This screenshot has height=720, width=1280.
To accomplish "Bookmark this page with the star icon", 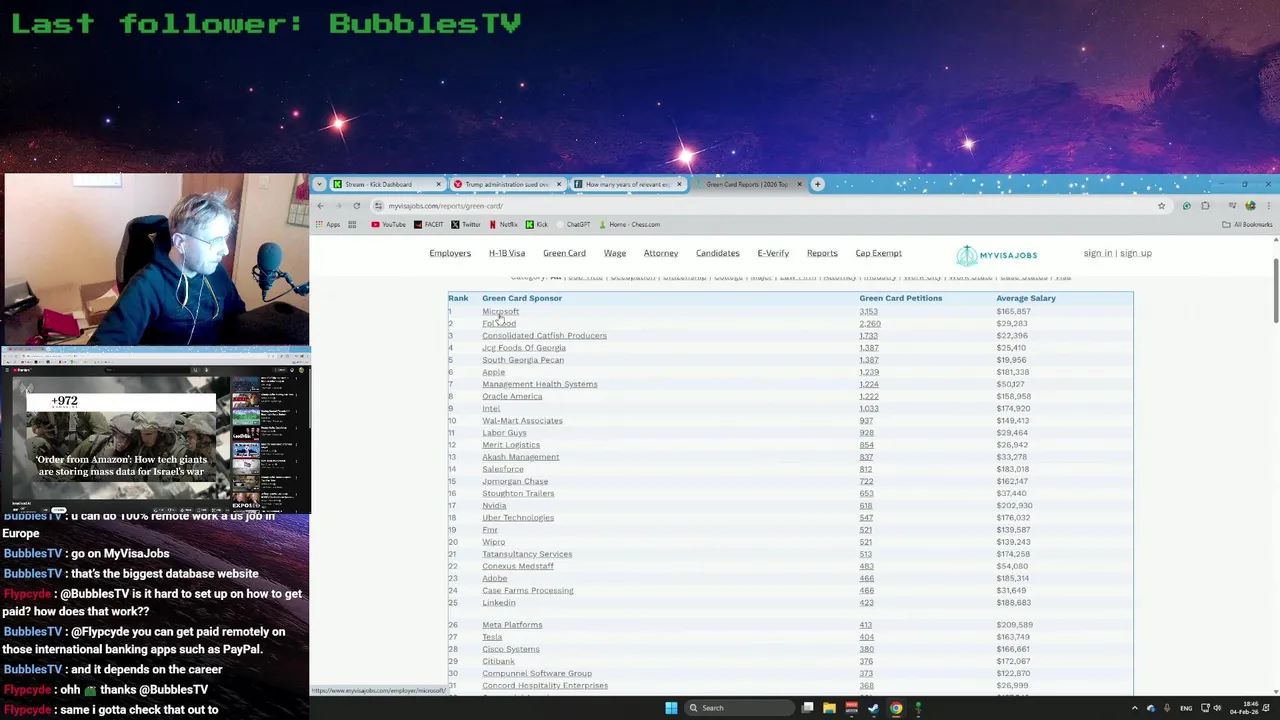I will pyautogui.click(x=1161, y=205).
